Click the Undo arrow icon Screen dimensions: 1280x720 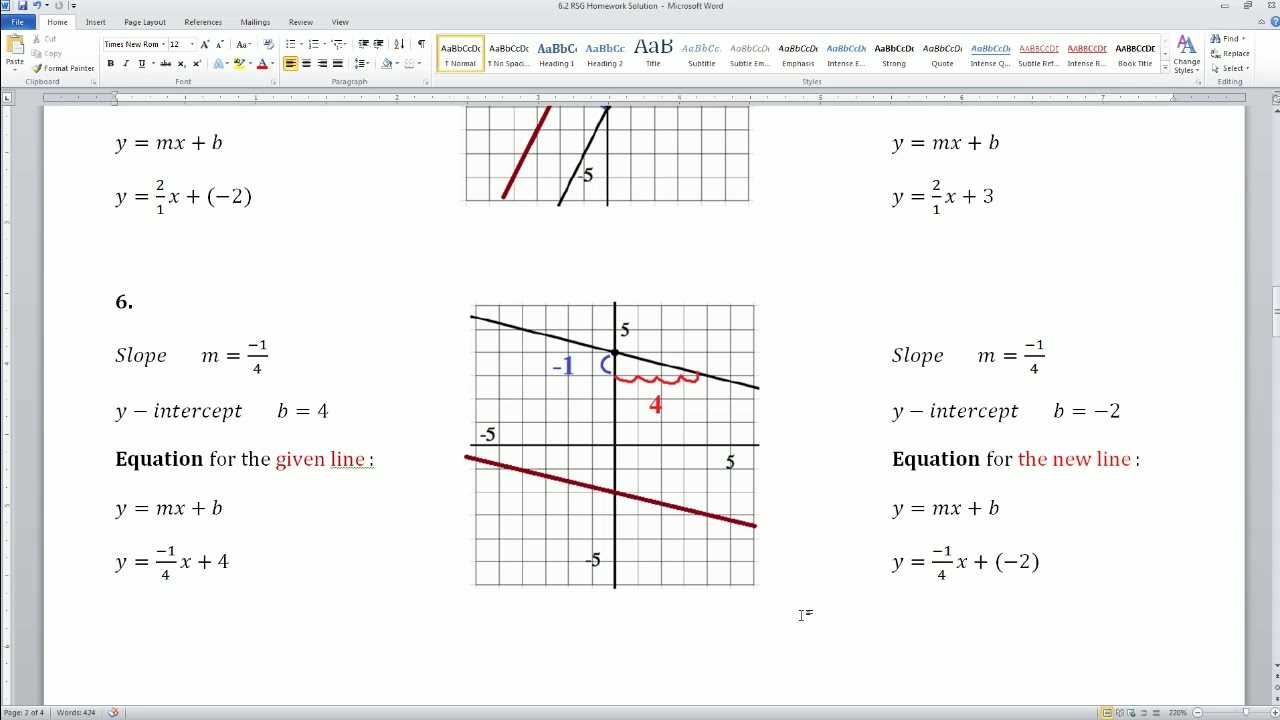pyautogui.click(x=35, y=6)
